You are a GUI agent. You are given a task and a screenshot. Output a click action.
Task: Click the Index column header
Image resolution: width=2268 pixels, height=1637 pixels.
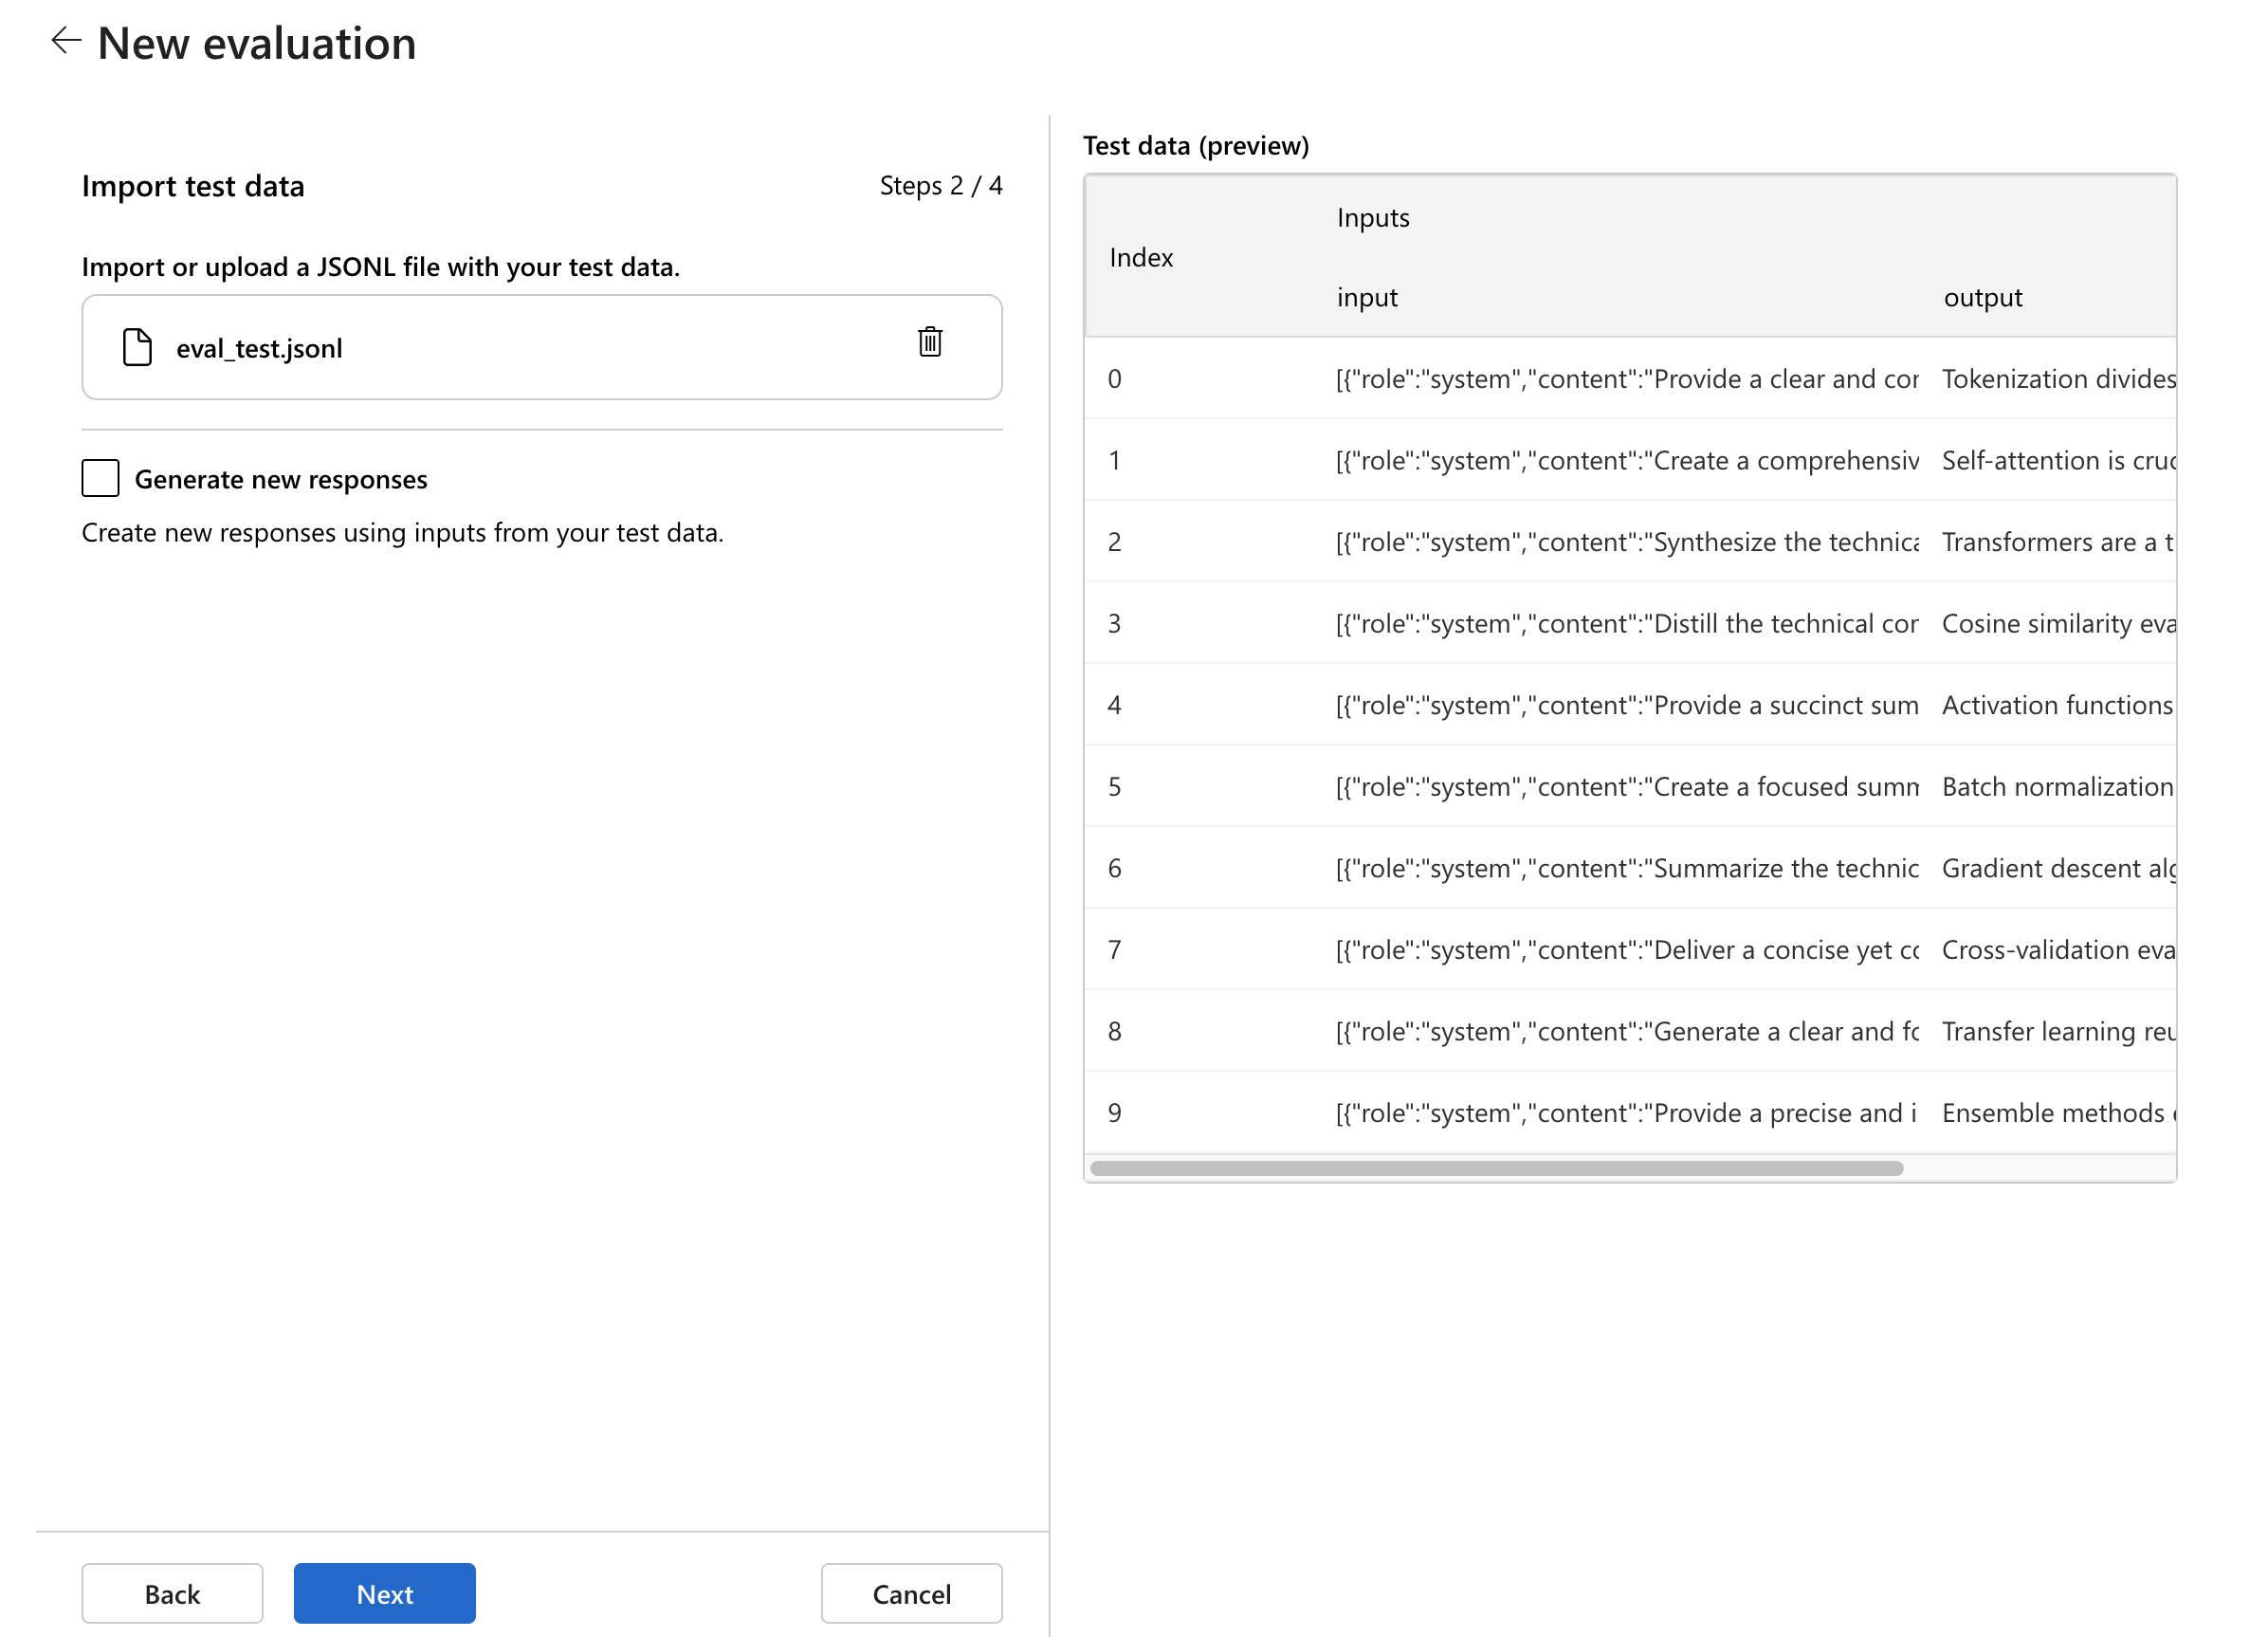tap(1141, 257)
